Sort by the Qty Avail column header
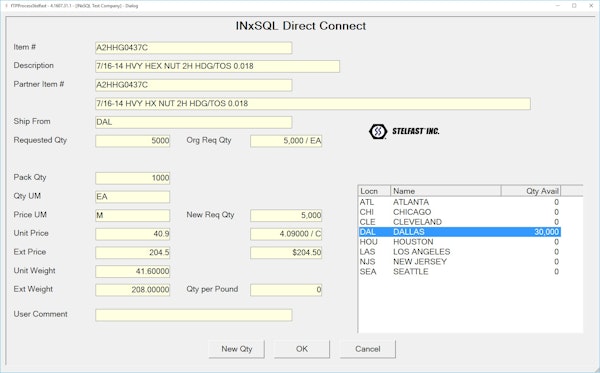The height and width of the screenshot is (373, 600). (x=531, y=191)
